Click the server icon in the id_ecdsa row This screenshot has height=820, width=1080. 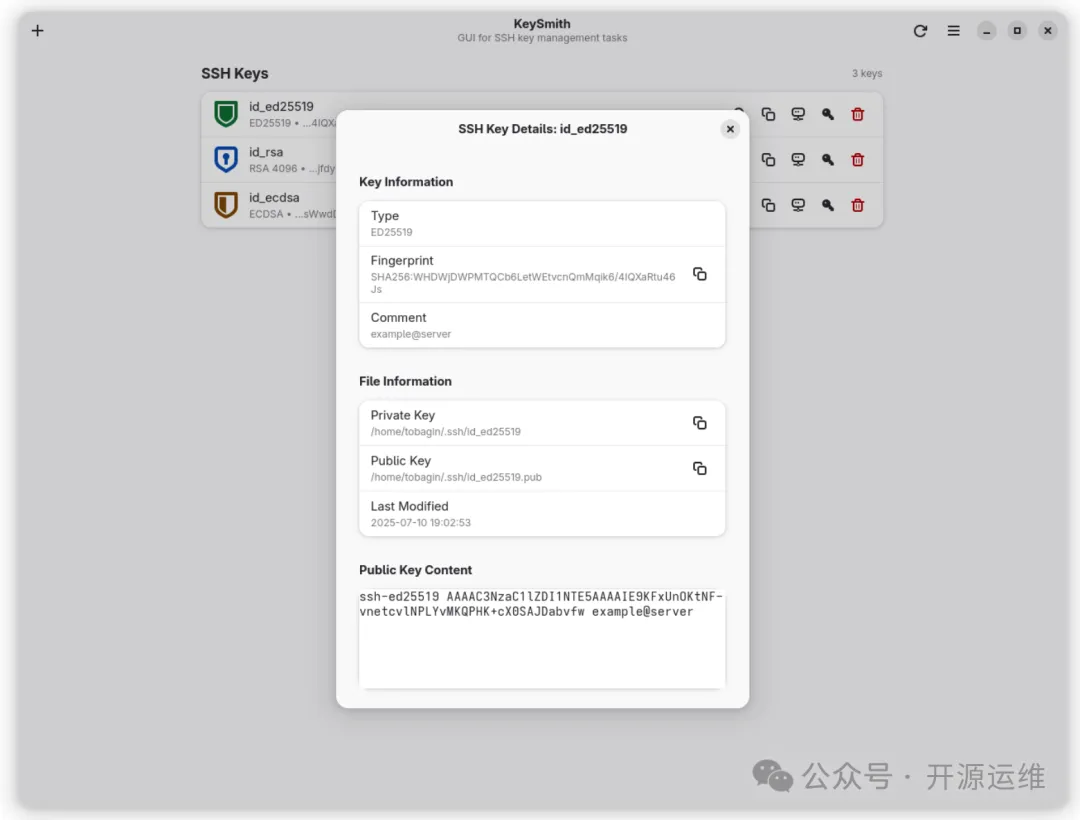[x=798, y=205]
